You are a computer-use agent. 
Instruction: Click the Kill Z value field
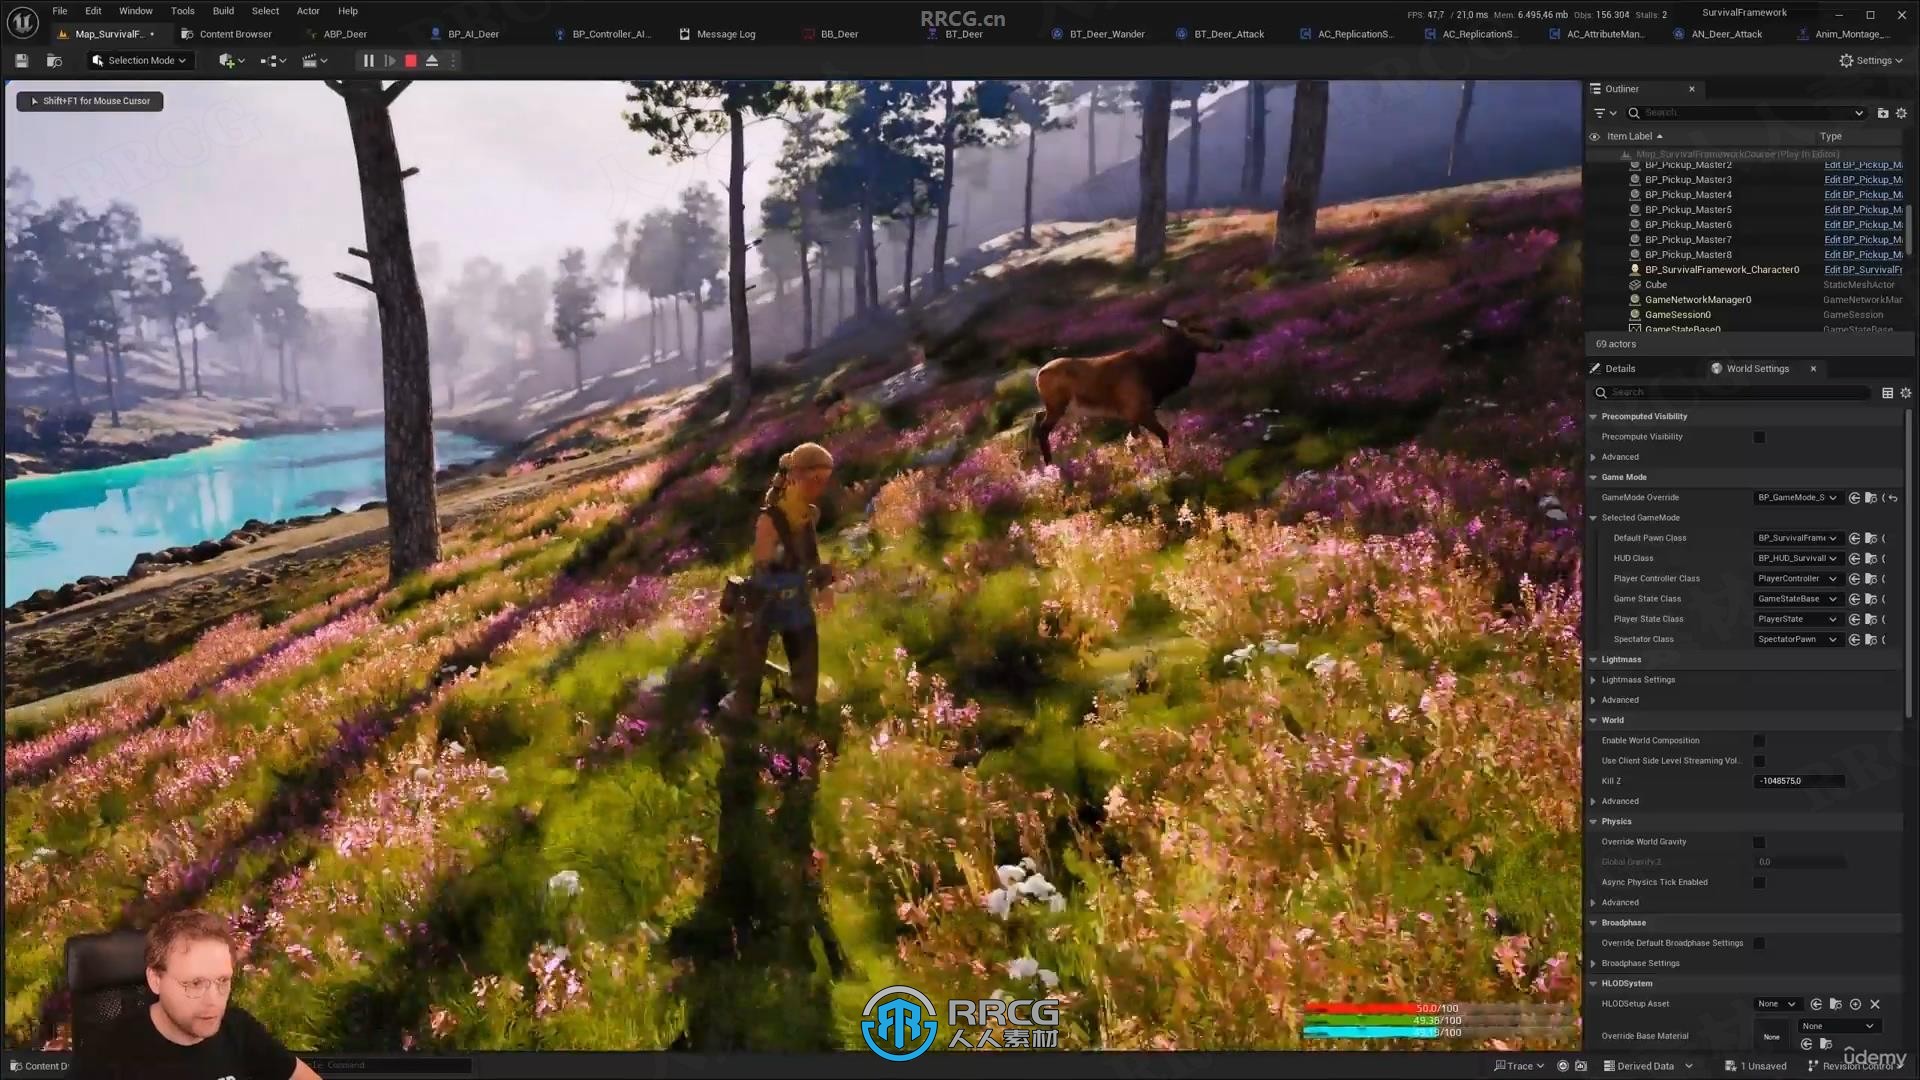[1799, 781]
